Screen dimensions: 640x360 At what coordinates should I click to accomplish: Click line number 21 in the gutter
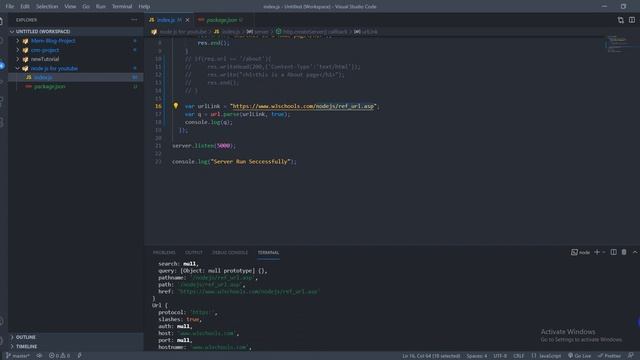click(158, 146)
